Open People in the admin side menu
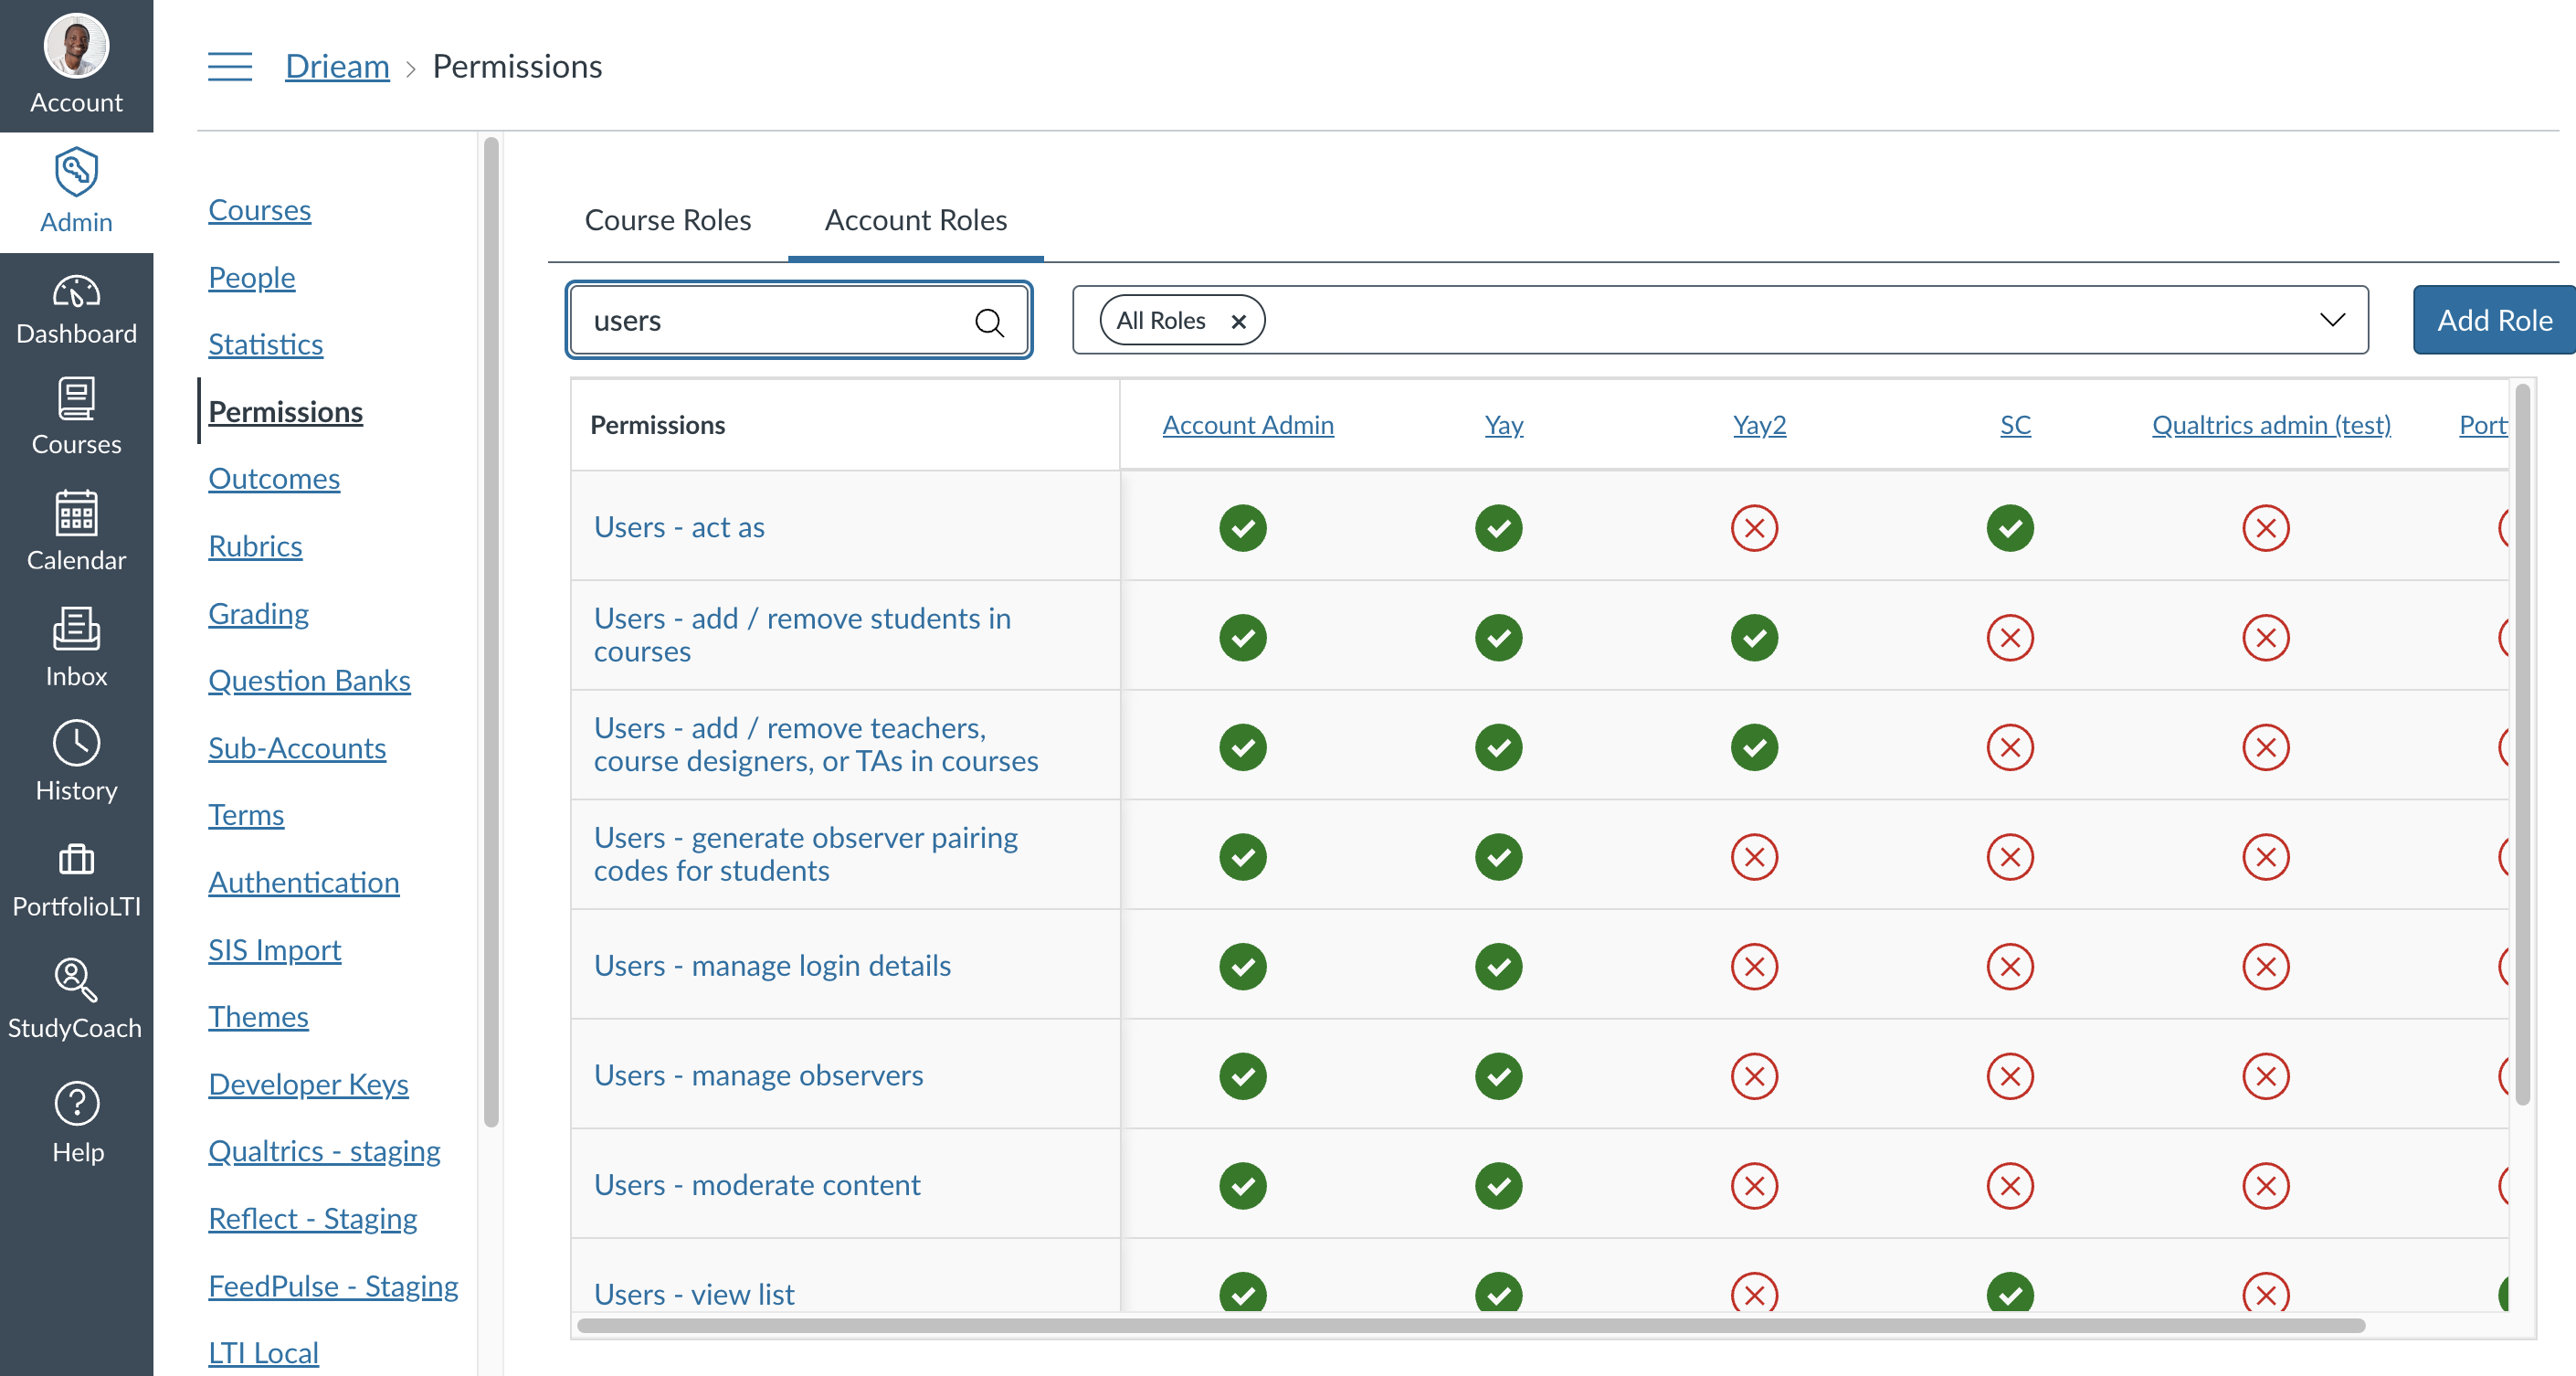Viewport: 2576px width, 1376px height. 252,277
